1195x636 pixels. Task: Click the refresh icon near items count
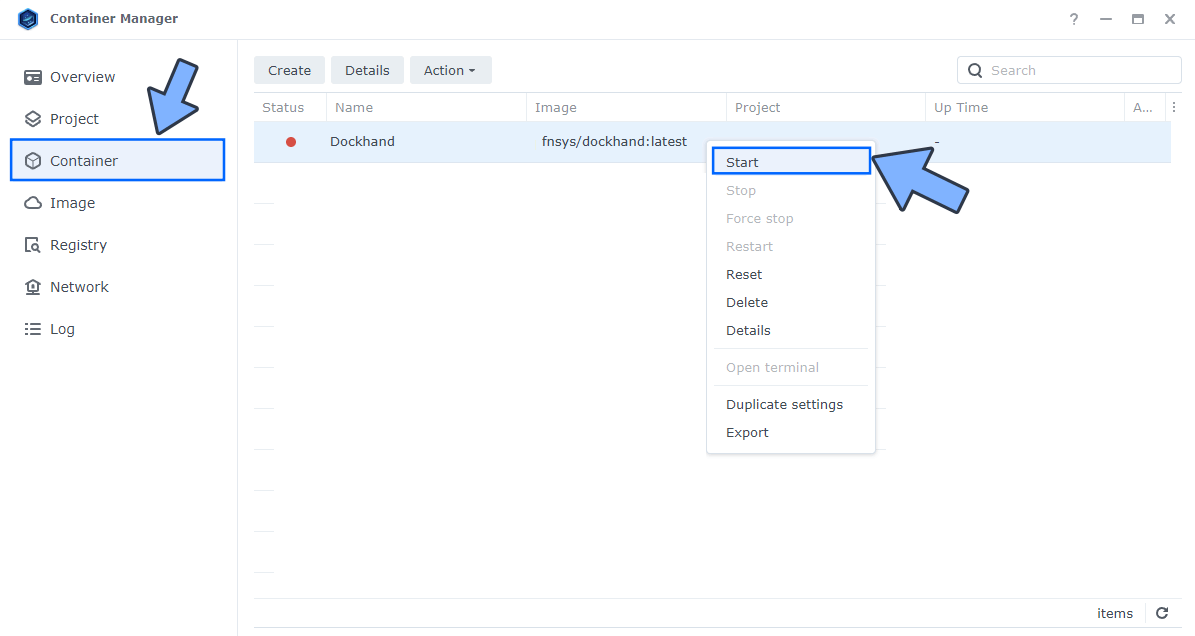click(1161, 613)
